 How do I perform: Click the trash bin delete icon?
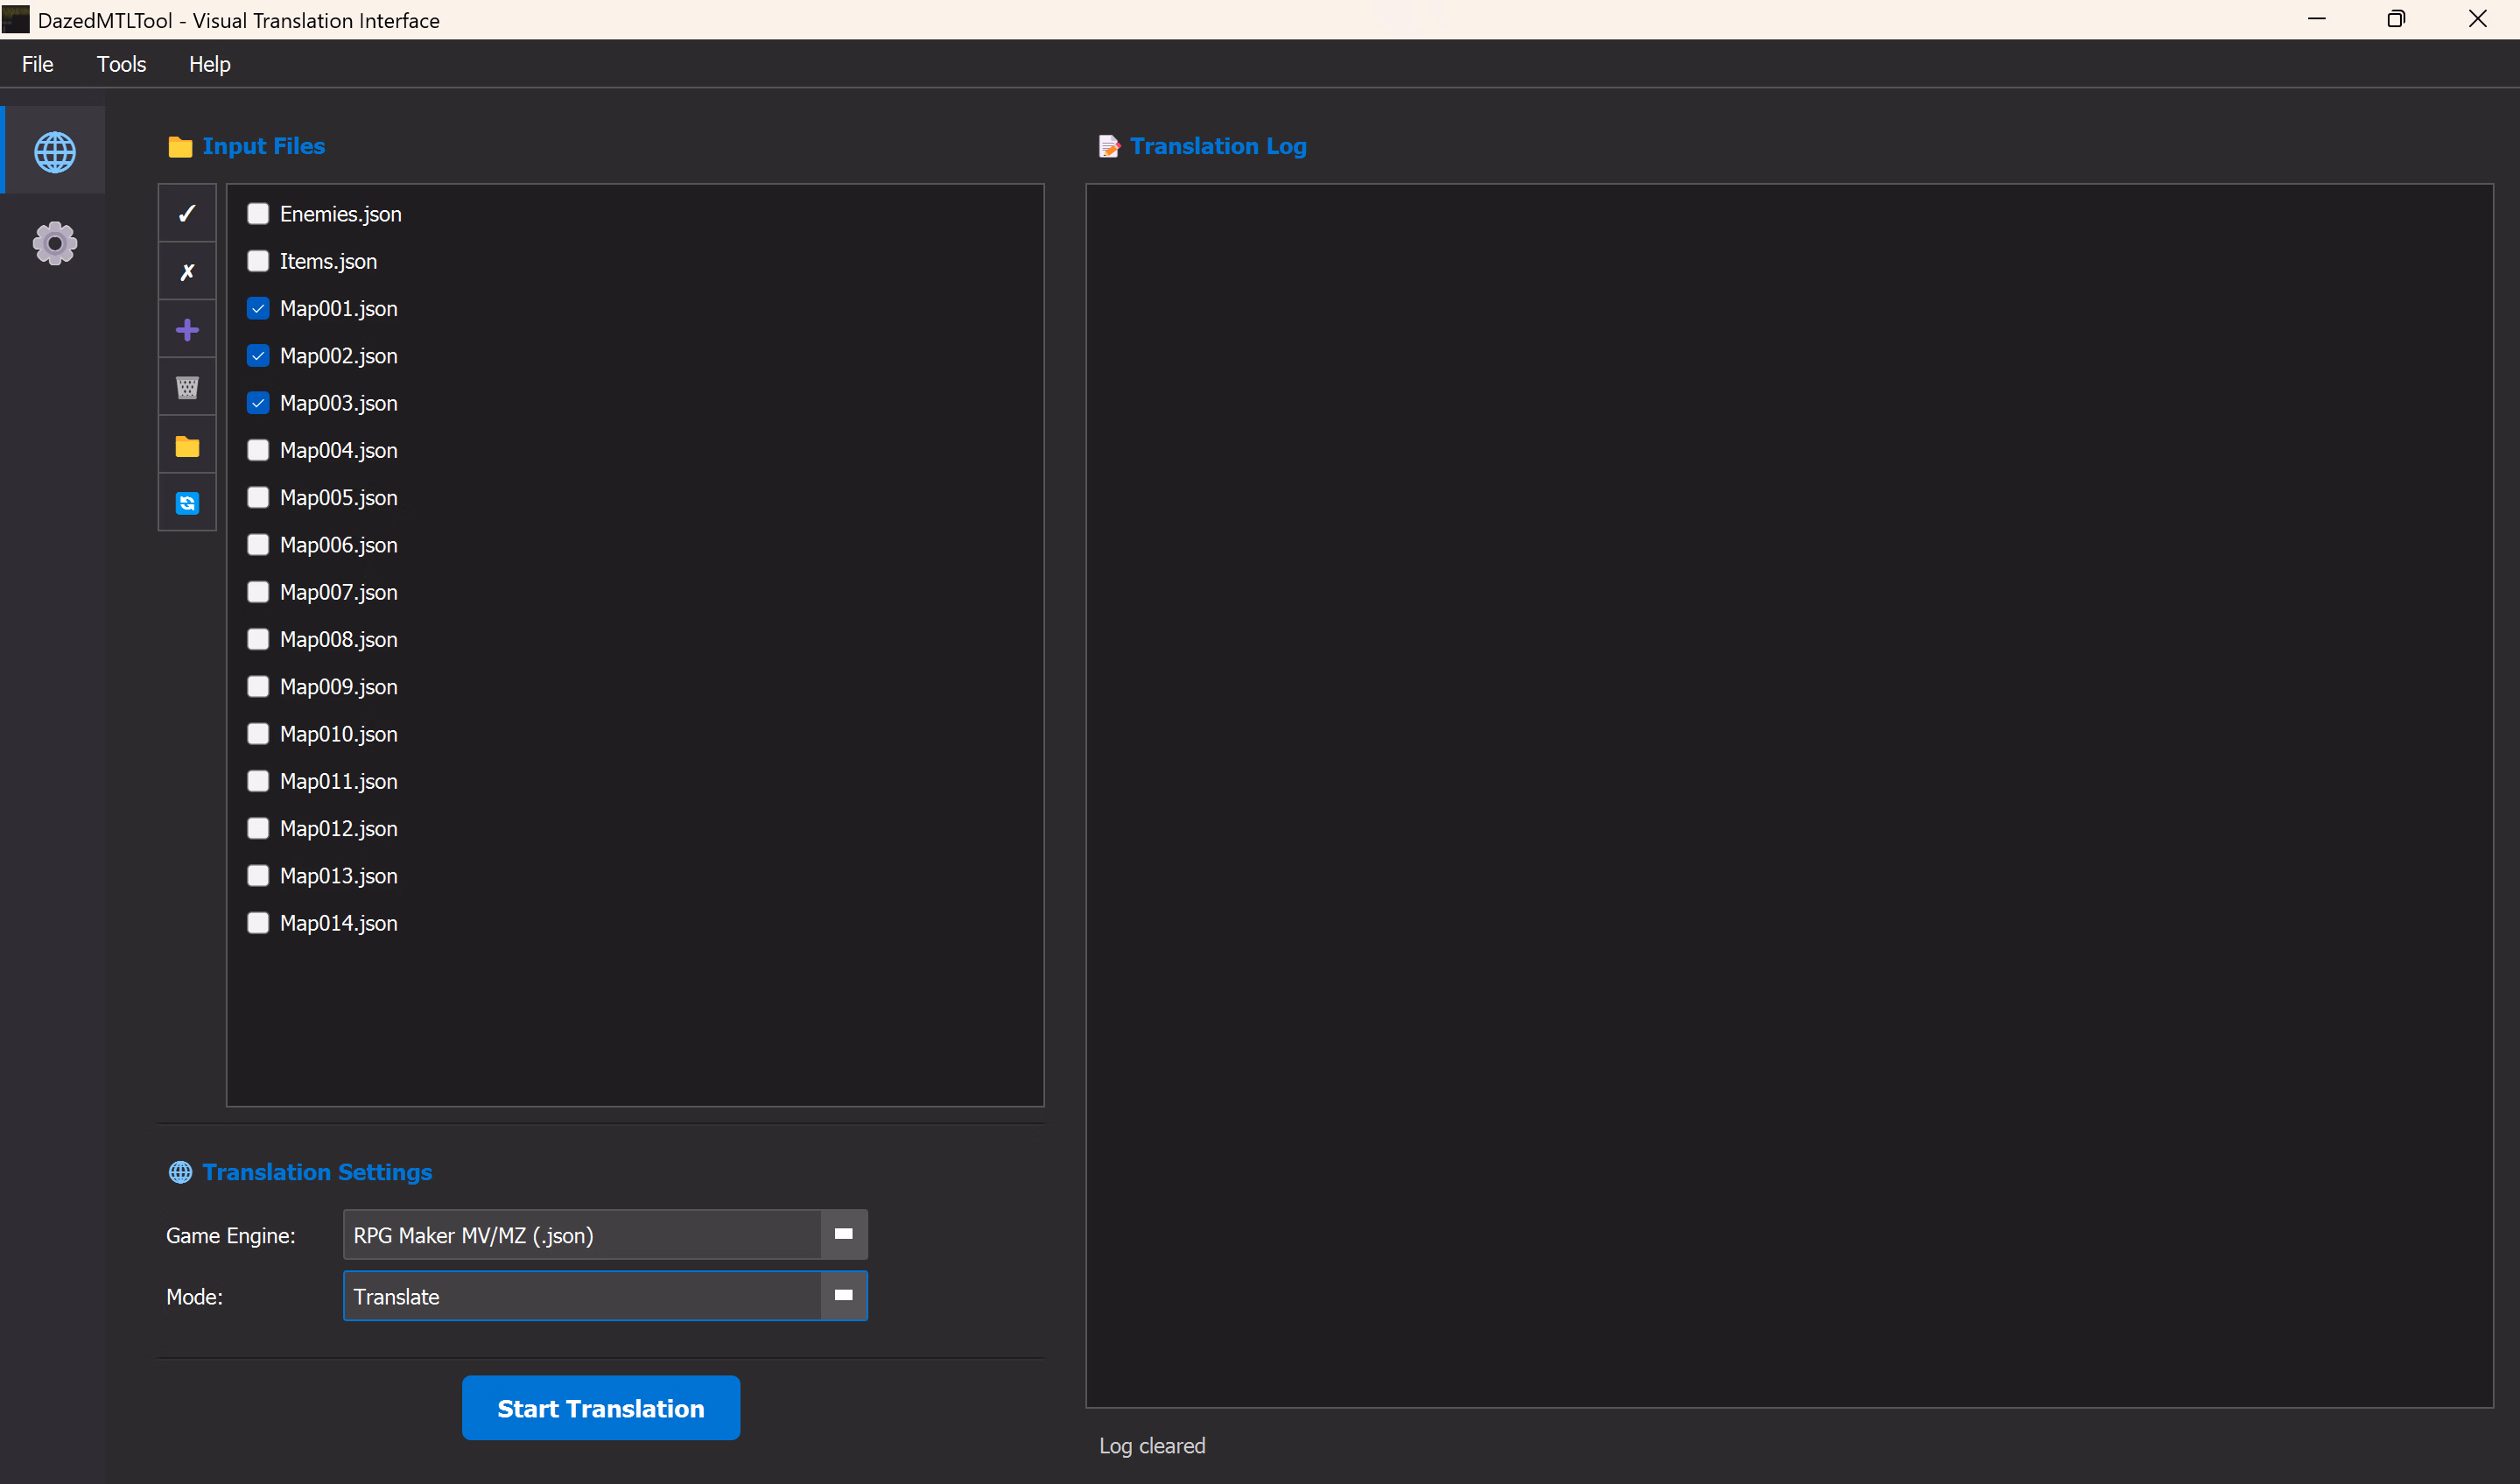(187, 387)
